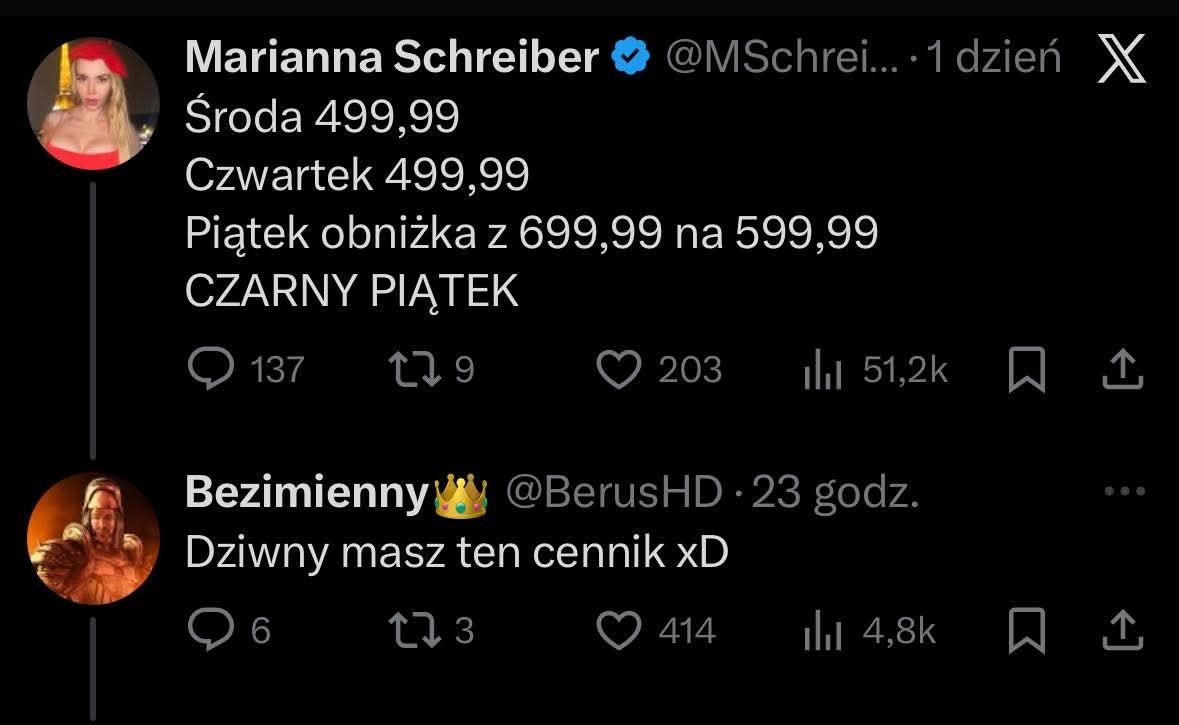
Task: View analytics showing 4,8k views
Action: [821, 632]
